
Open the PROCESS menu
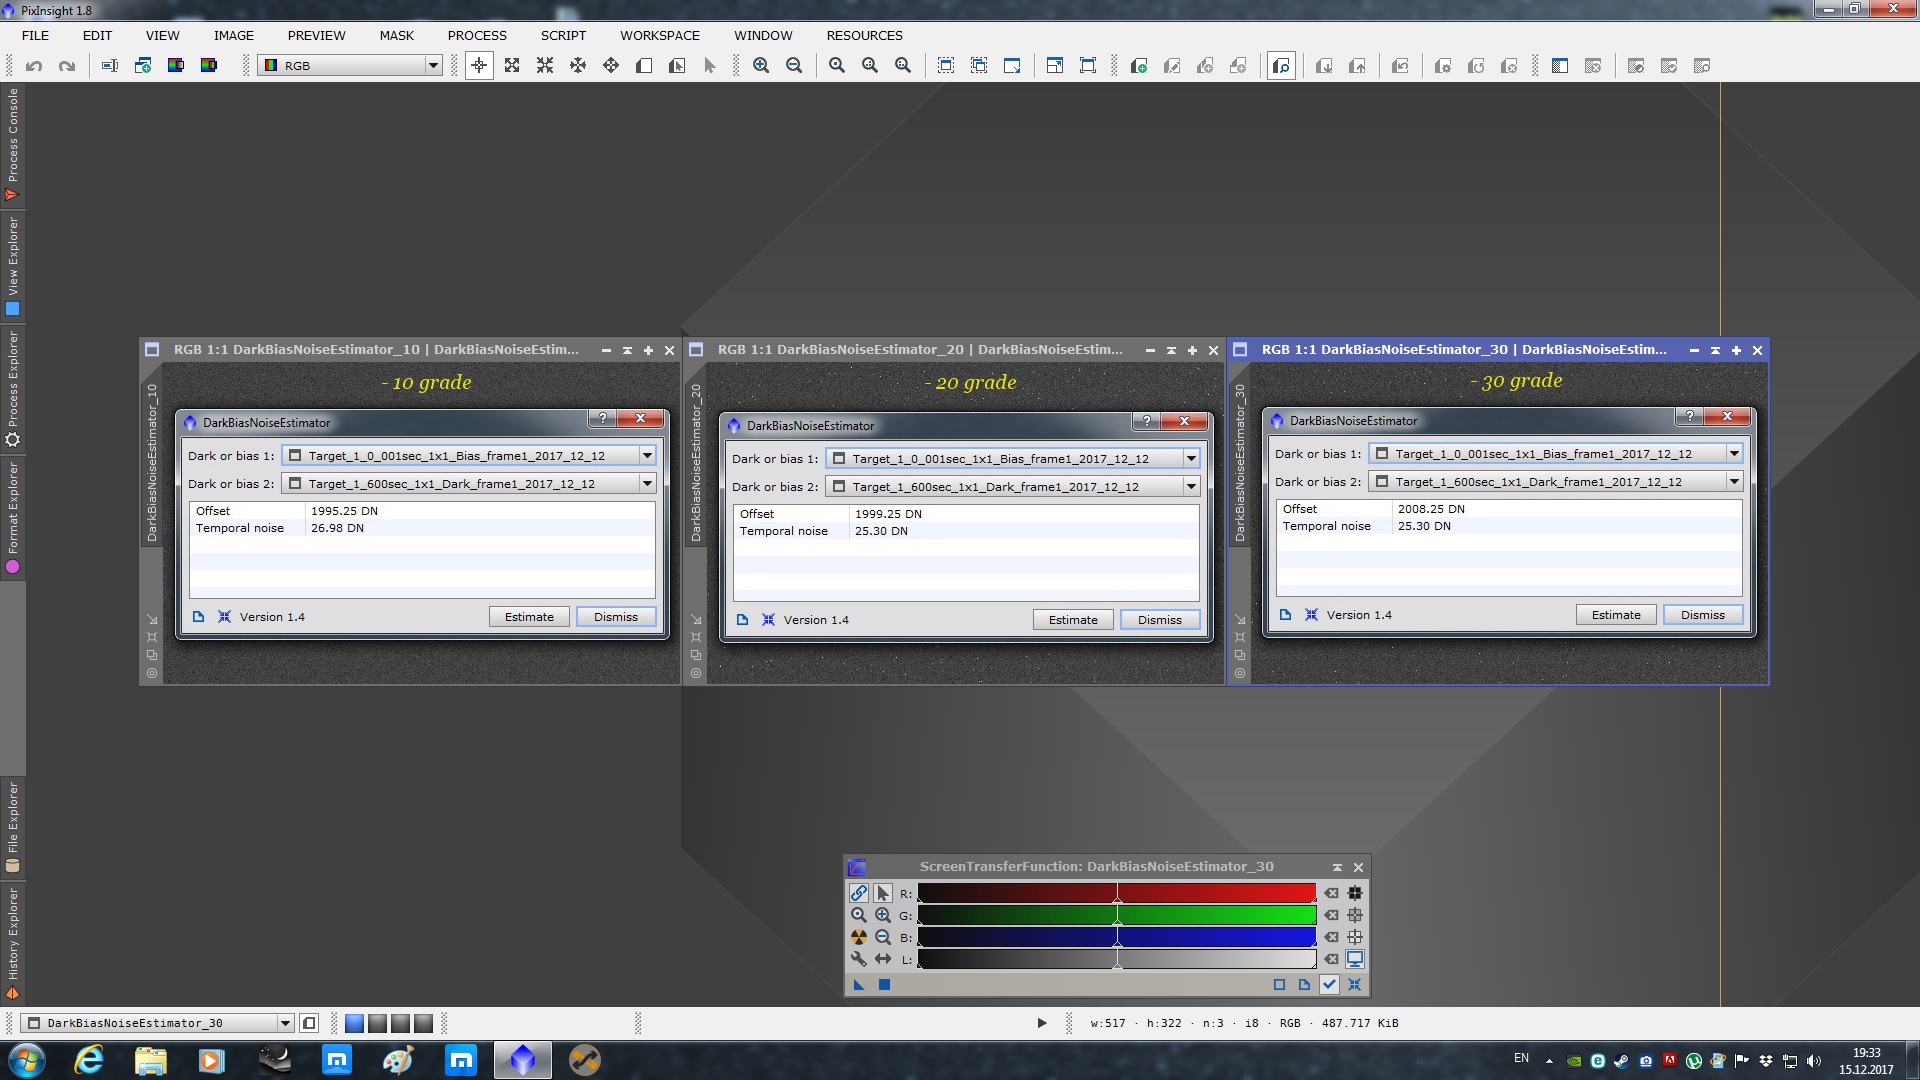point(477,35)
